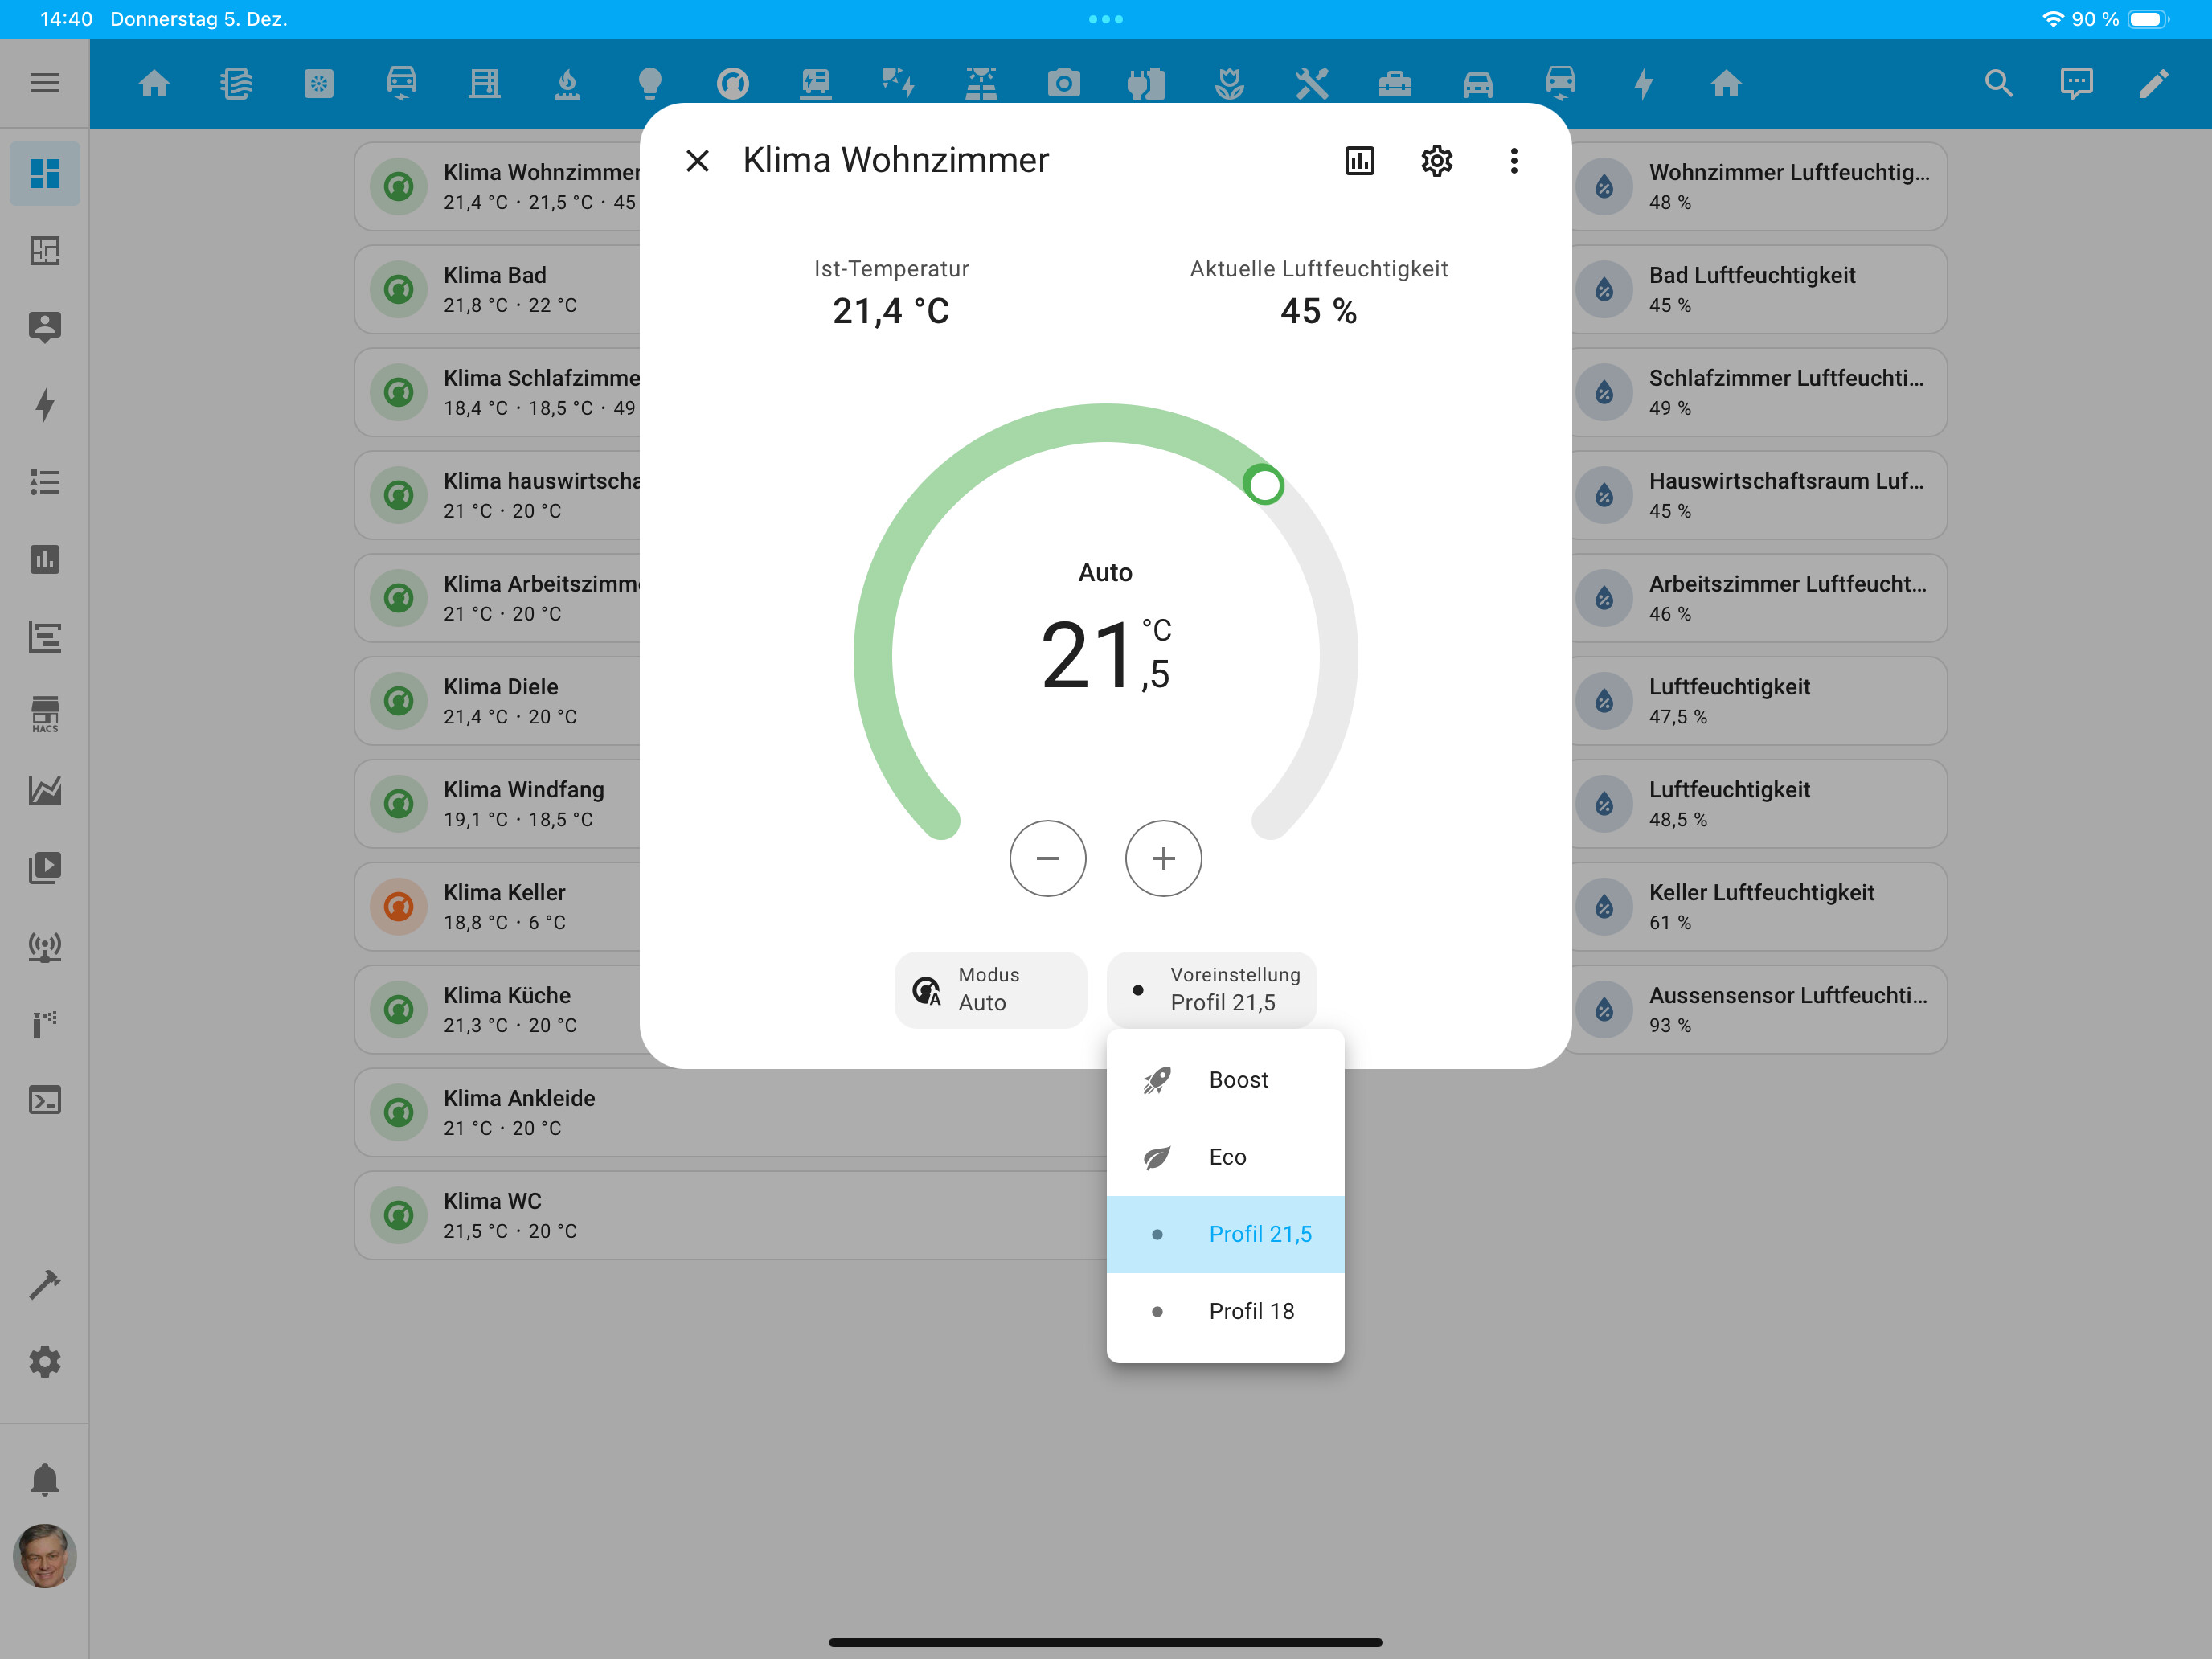Viewport: 2212px width, 1659px height.
Task: Click the Klima Küche thermostat icon
Action: tap(398, 1009)
